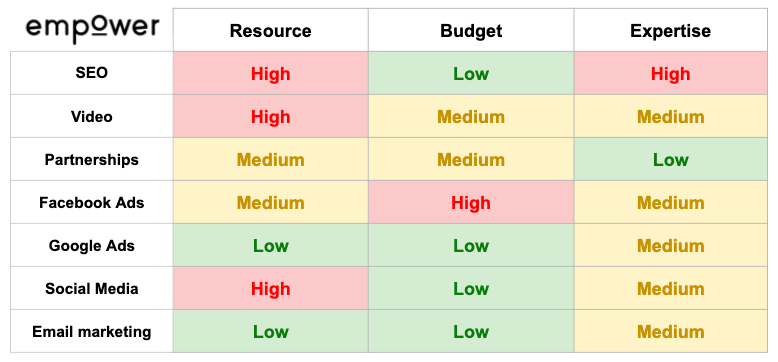Click SEO Expertise High cell
778x362 pixels.
coord(671,73)
